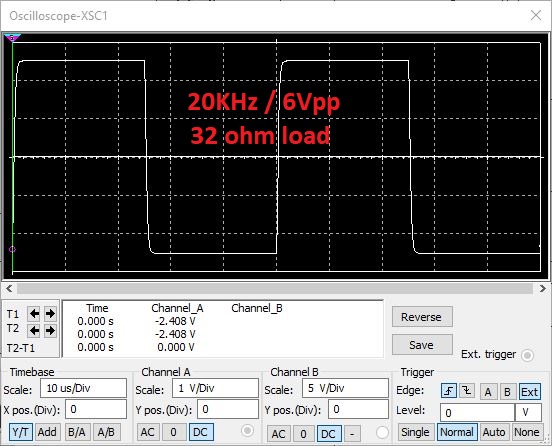The width and height of the screenshot is (552, 446).
Task: Click Timebase Scale 10 us/Div field
Action: coord(83,388)
